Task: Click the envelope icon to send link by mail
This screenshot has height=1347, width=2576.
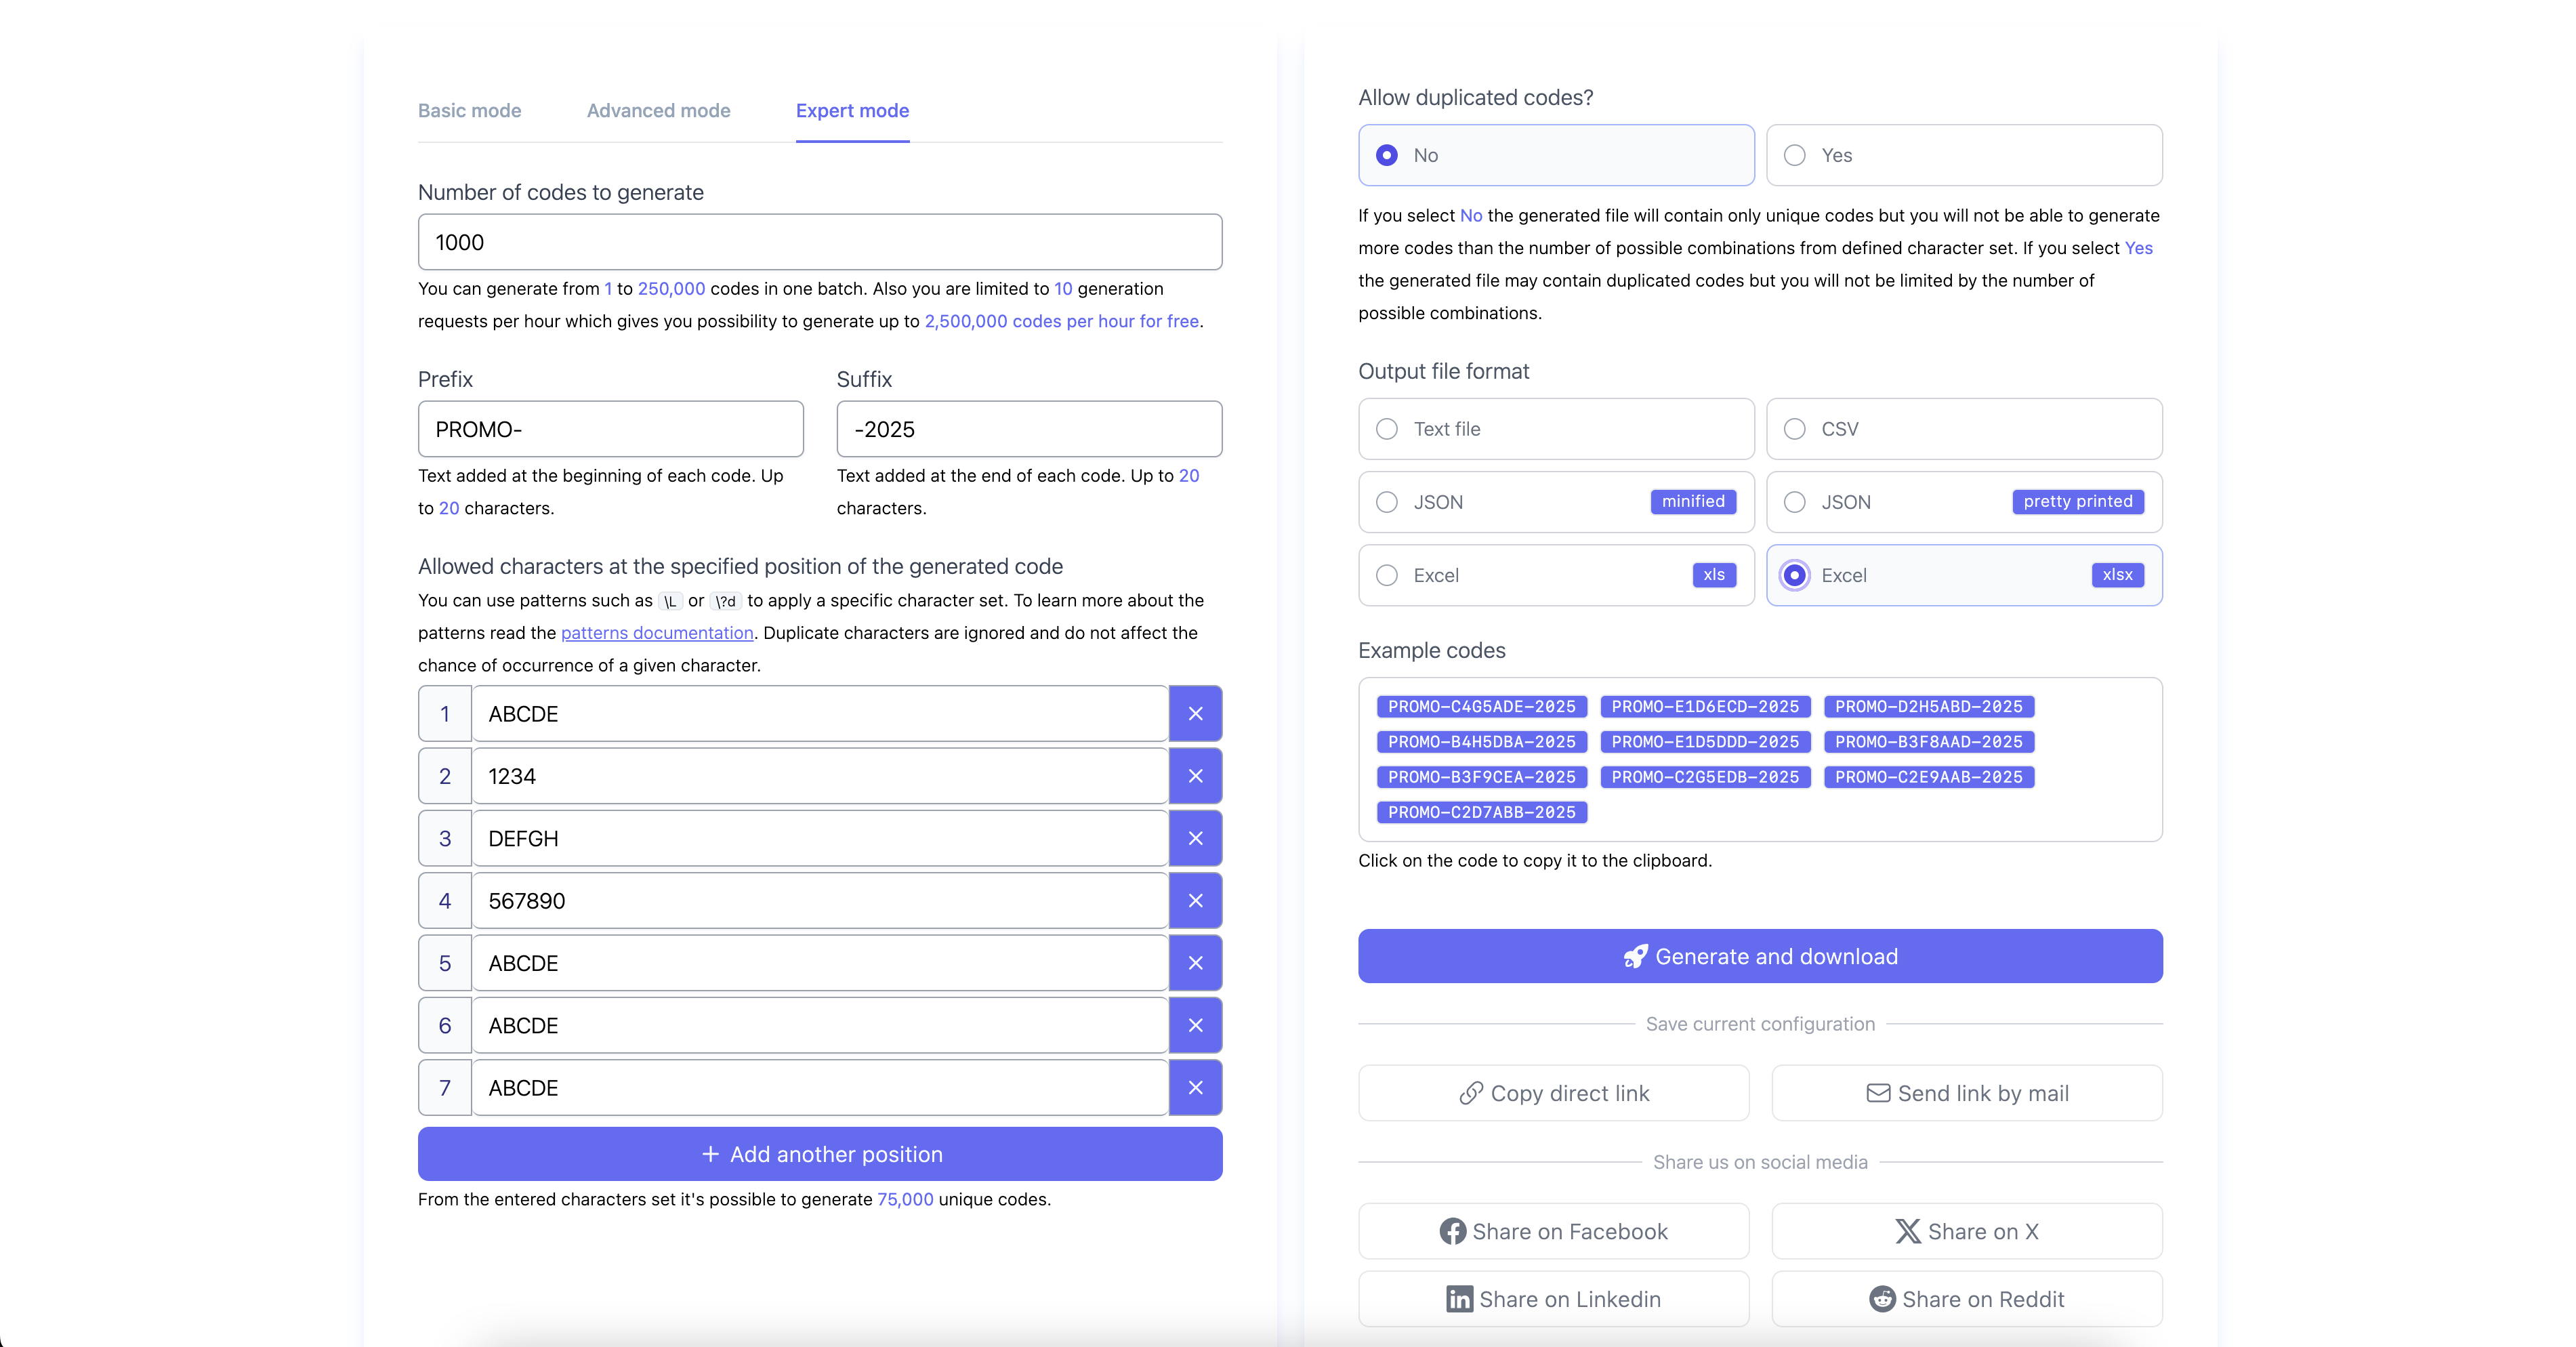Action: 1879,1093
